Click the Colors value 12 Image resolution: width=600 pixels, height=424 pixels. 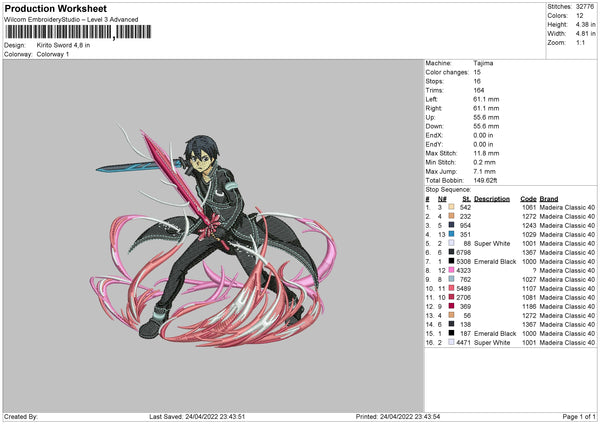580,16
